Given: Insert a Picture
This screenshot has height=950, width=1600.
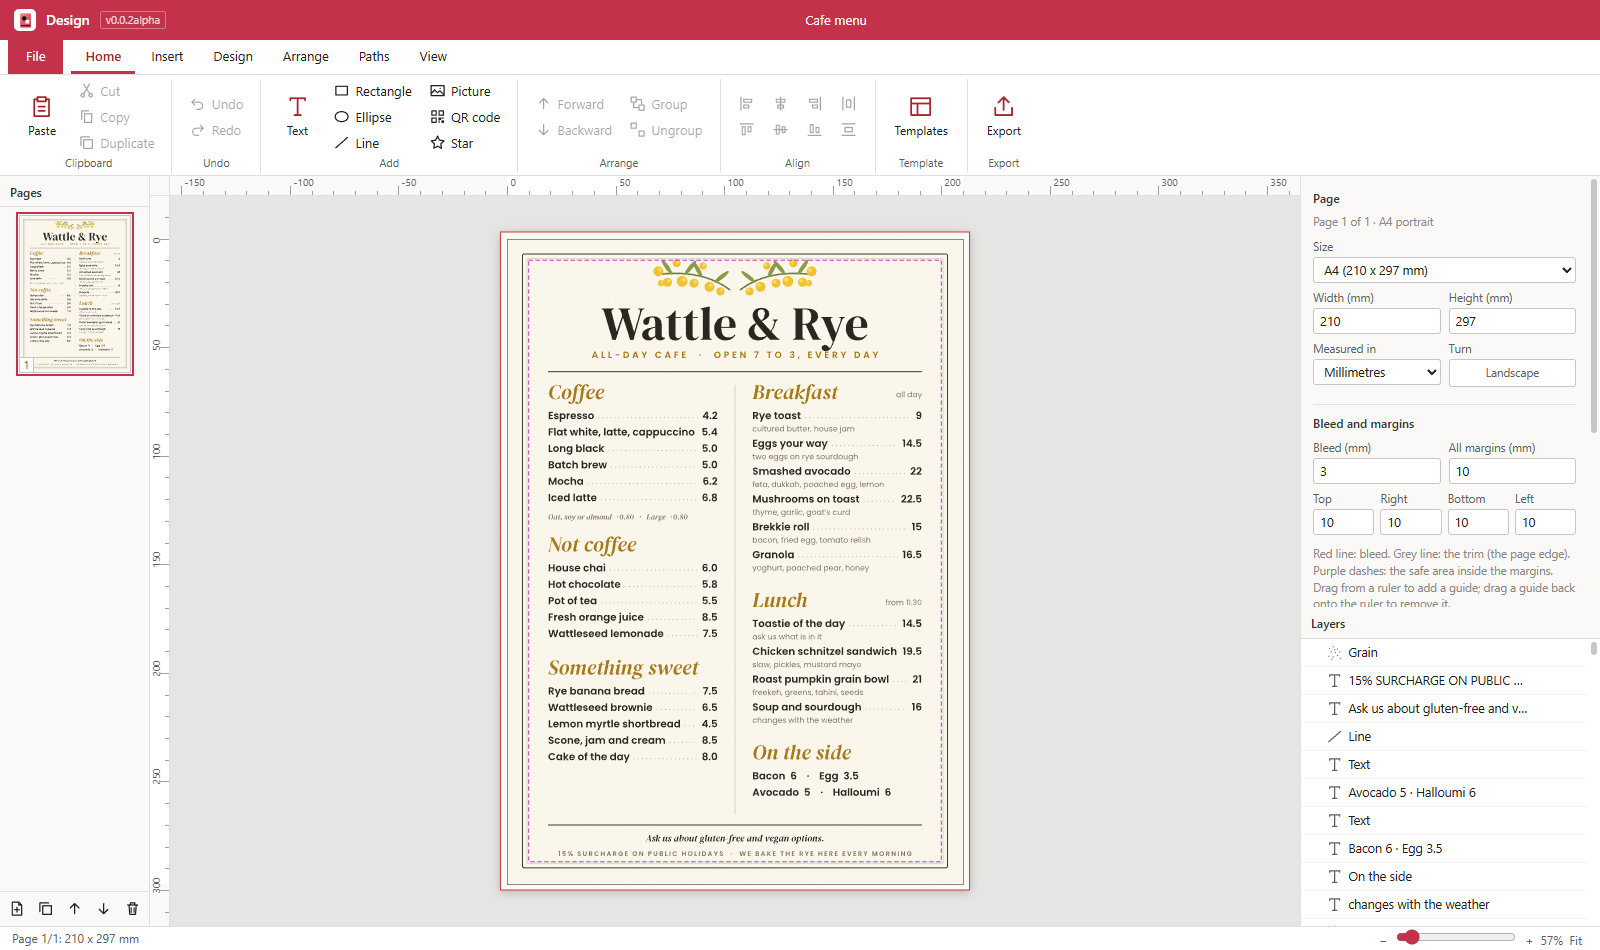Looking at the screenshot, I should tap(461, 91).
